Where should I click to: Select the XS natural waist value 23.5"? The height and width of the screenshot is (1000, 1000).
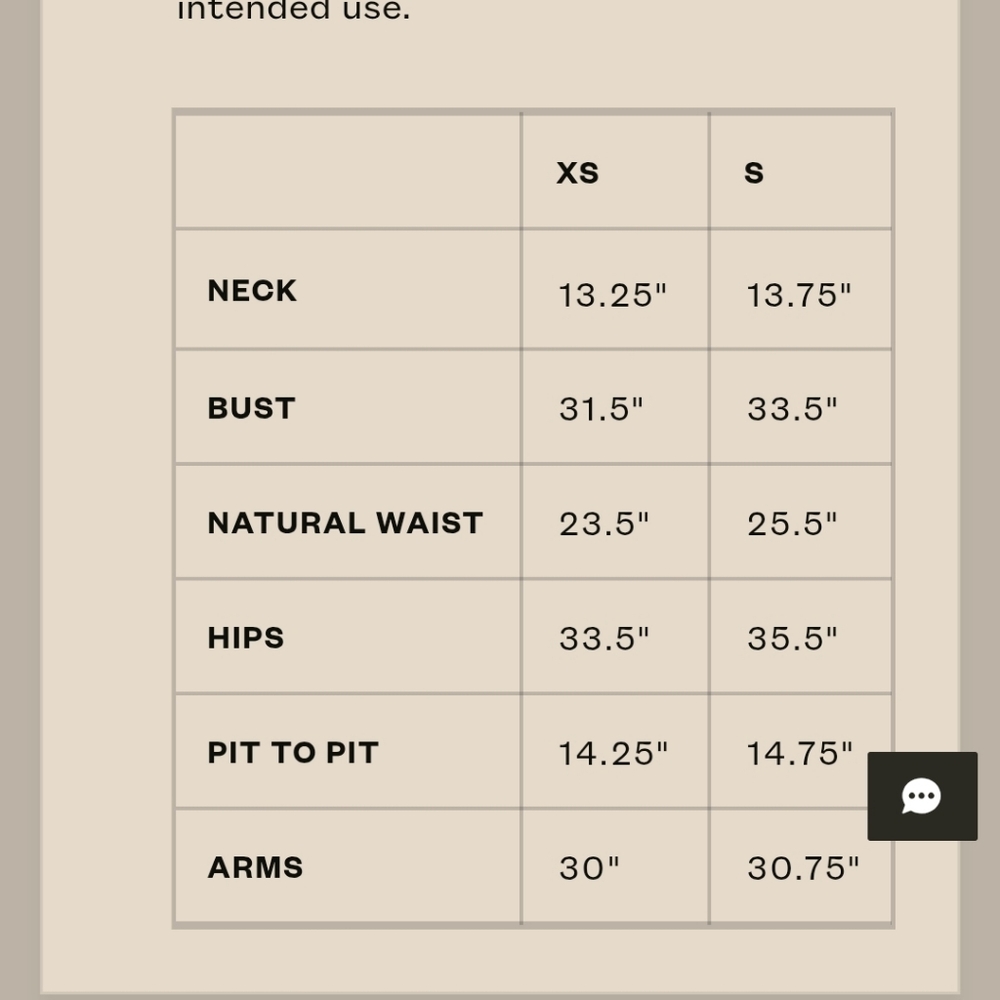[604, 524]
